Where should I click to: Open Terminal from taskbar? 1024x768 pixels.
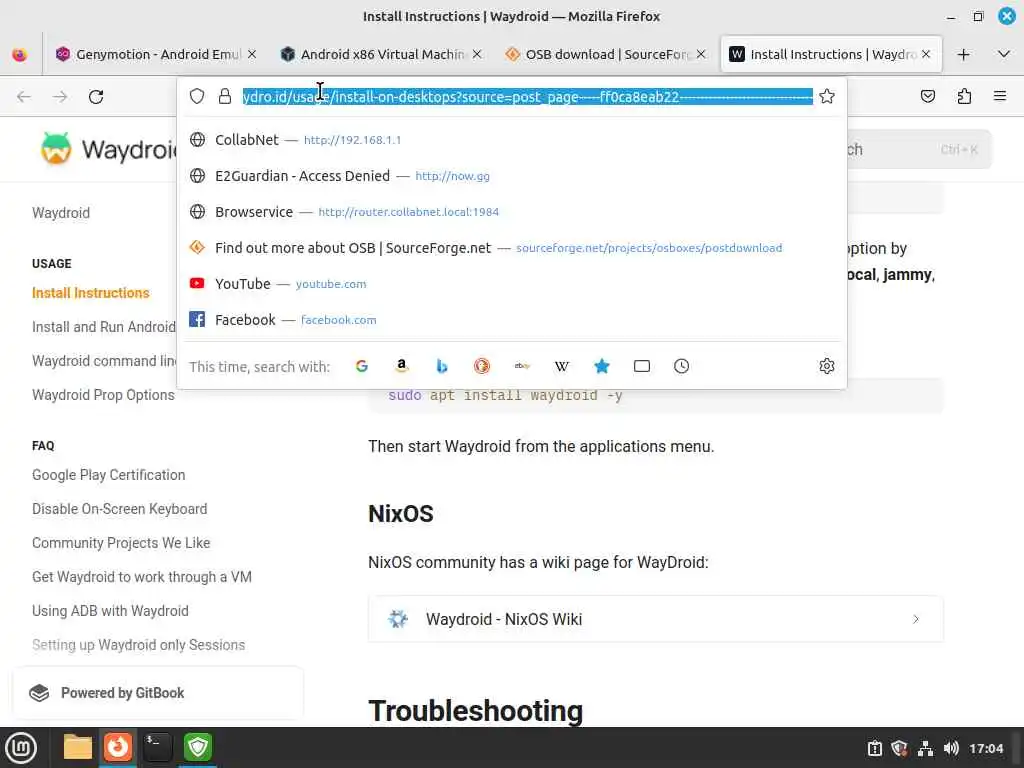[x=157, y=747]
